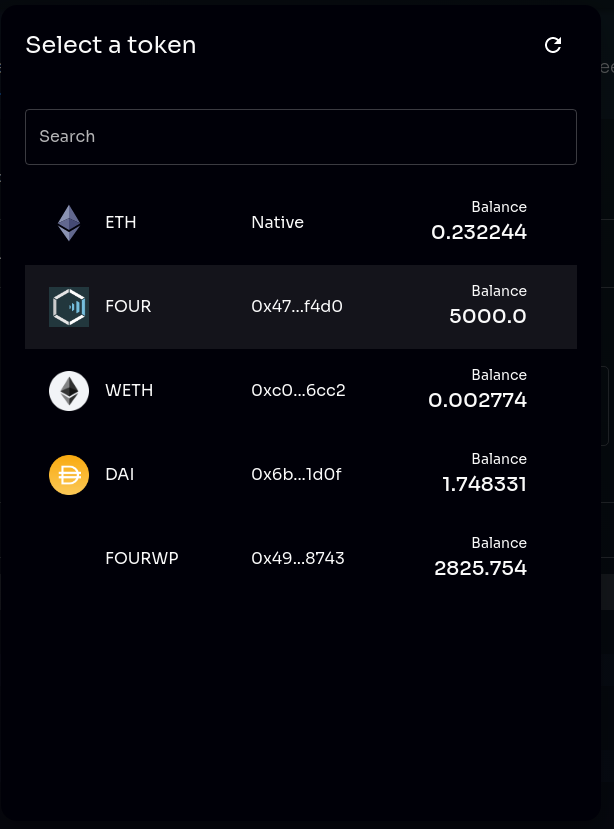Click the Select a token heading
The height and width of the screenshot is (829, 614).
coord(111,45)
